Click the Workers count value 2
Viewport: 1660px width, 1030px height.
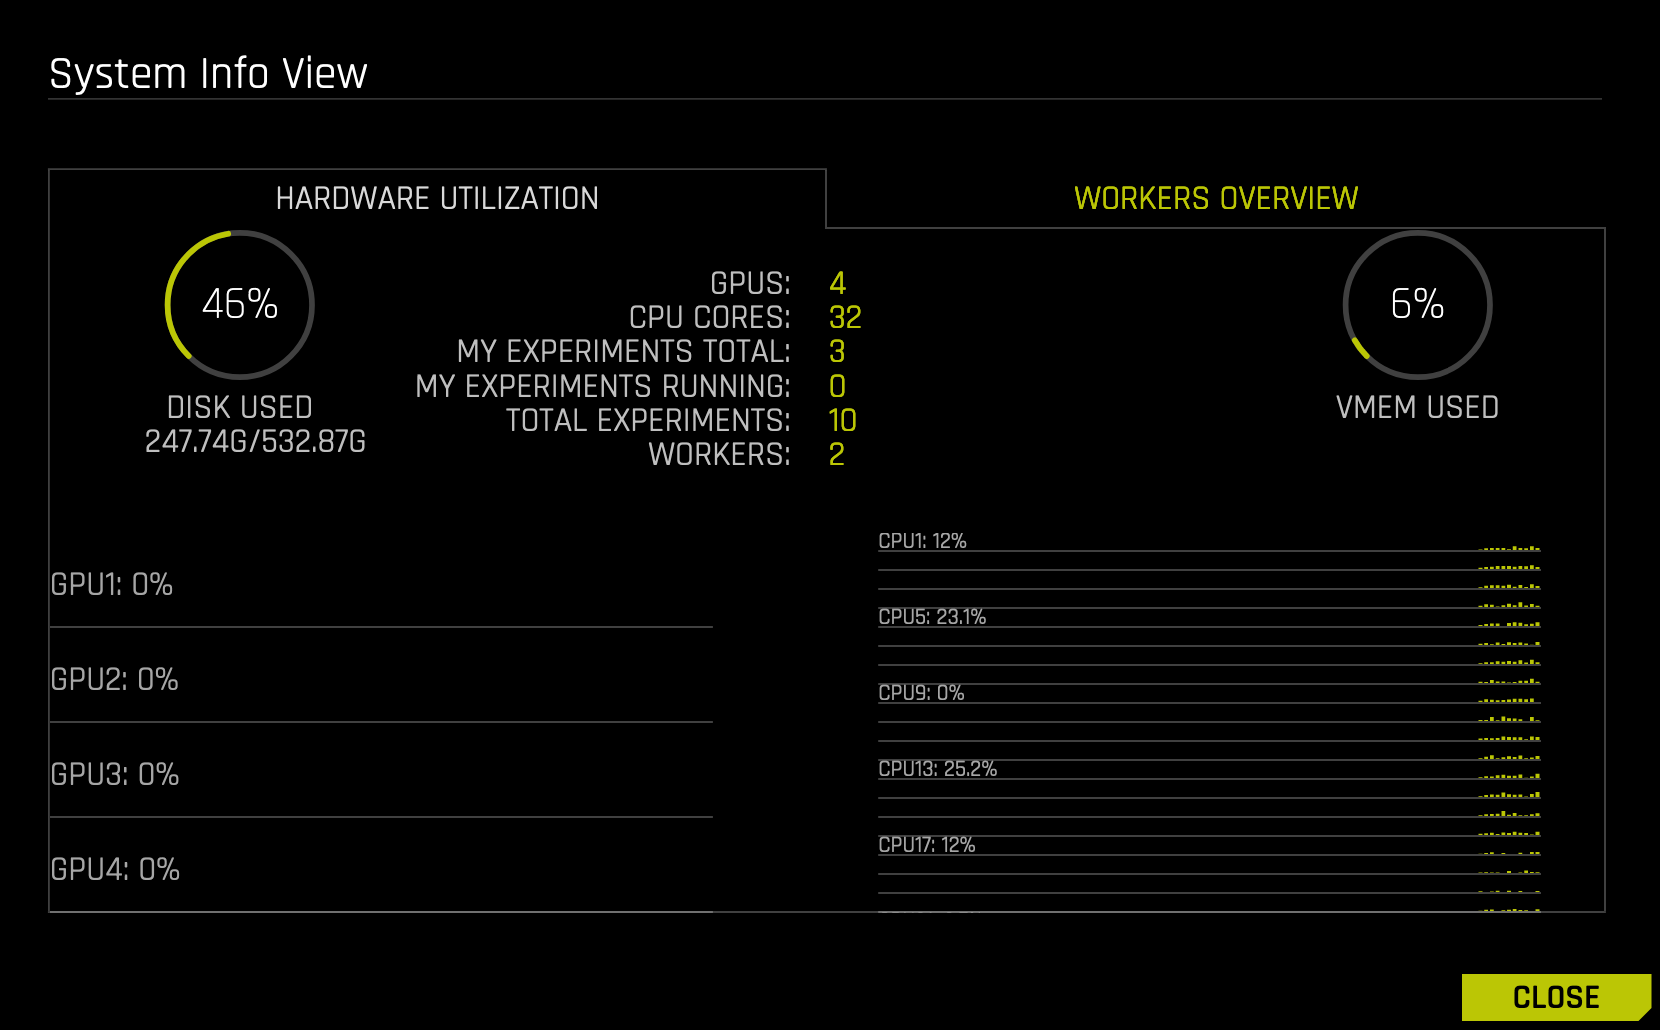[x=838, y=456]
